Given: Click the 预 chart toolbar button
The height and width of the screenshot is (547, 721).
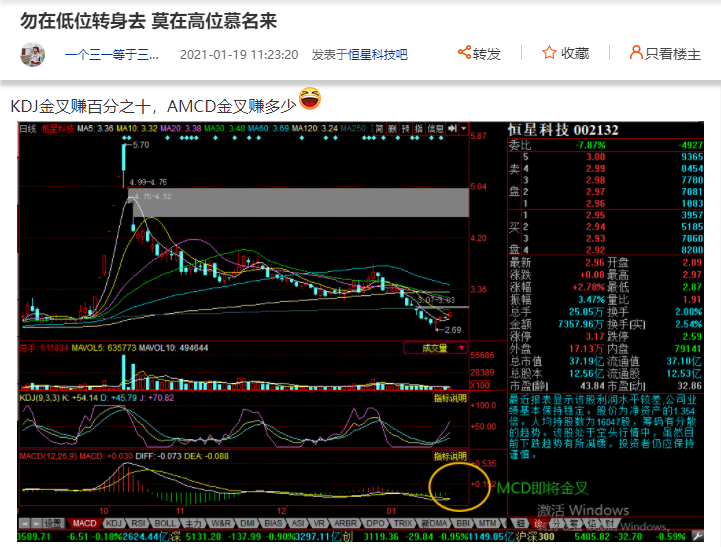Looking at the screenshot, I should pyautogui.click(x=405, y=129).
